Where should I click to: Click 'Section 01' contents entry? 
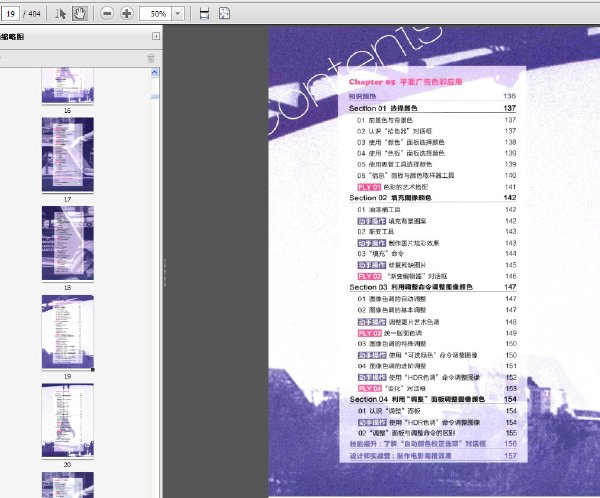click(x=432, y=108)
